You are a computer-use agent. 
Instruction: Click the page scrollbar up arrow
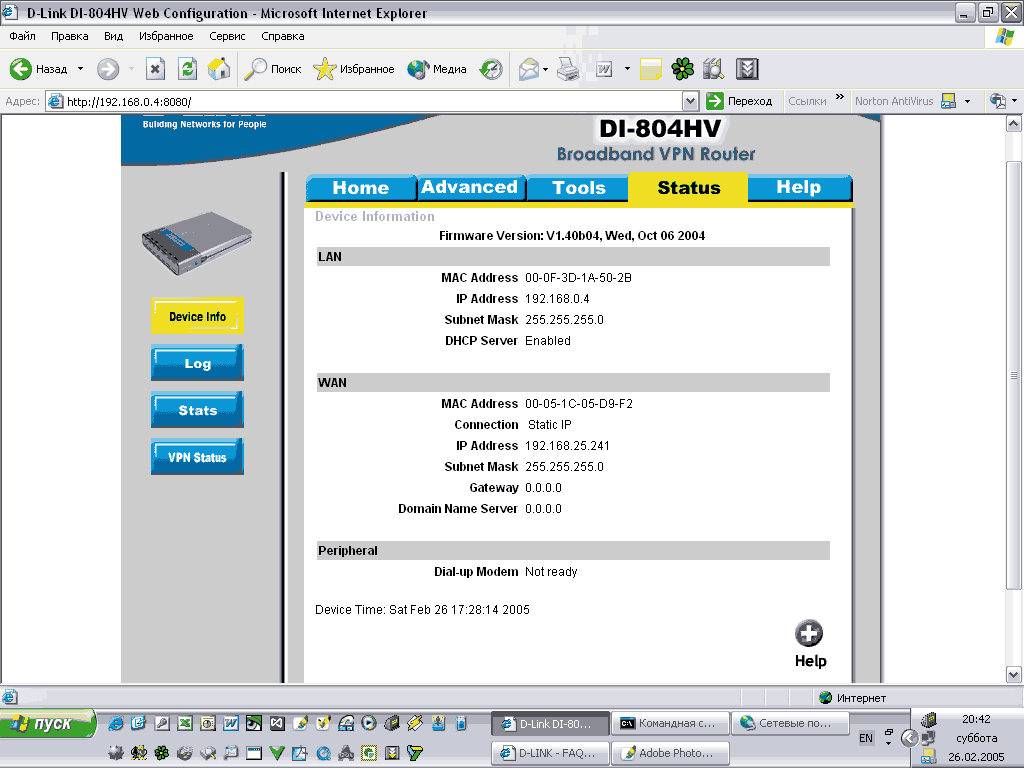click(1014, 123)
